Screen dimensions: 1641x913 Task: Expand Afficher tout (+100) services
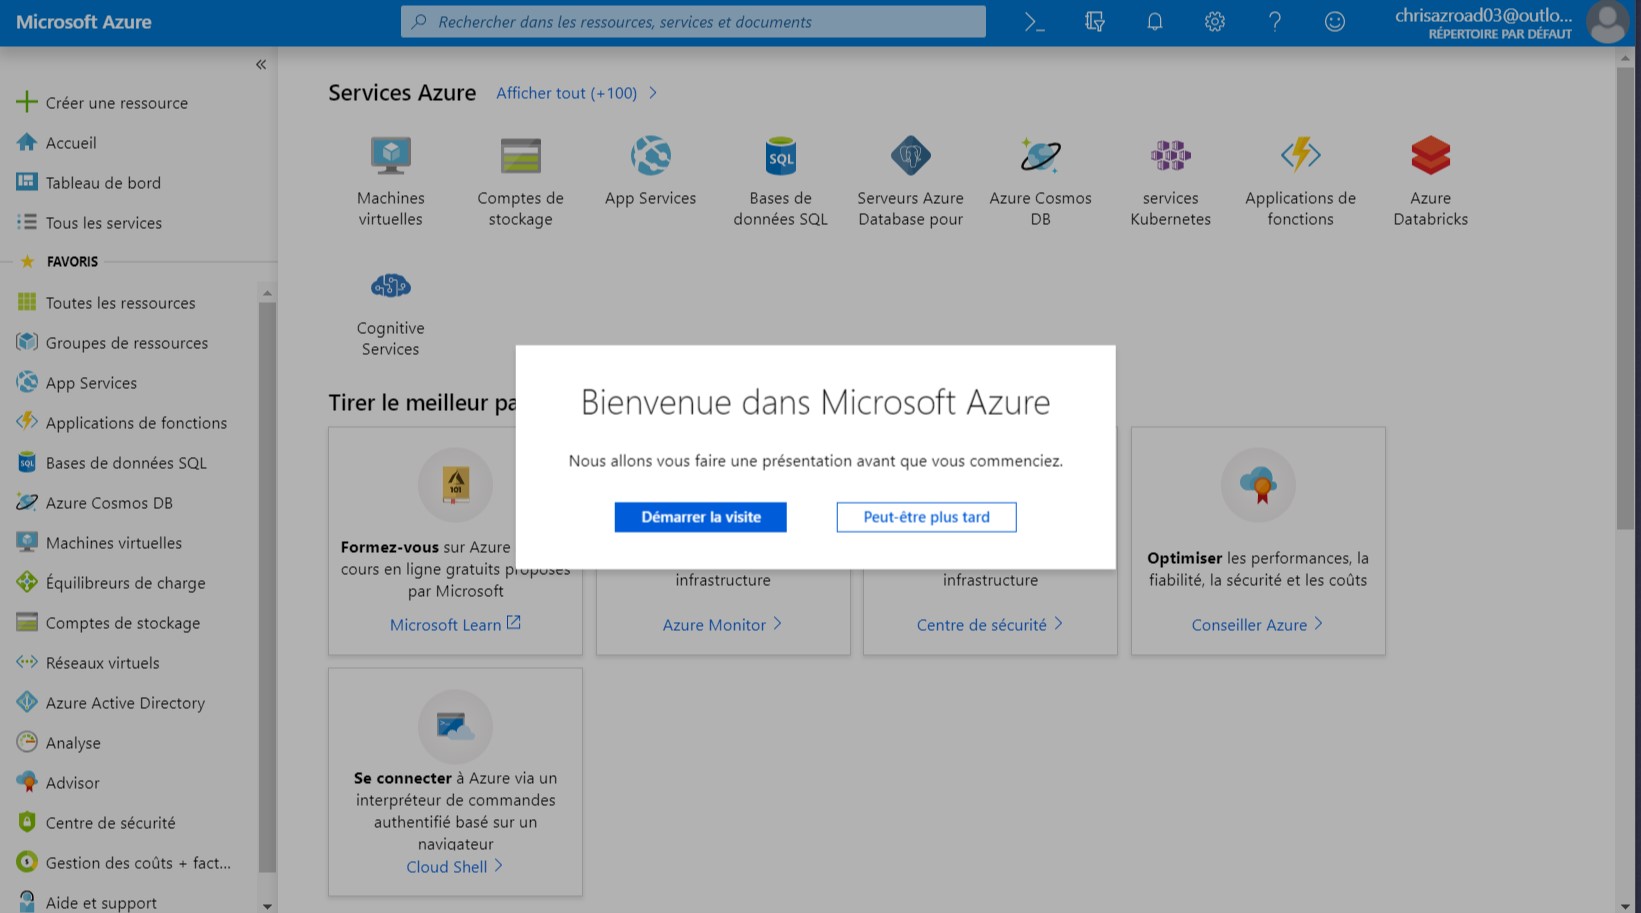pos(577,93)
